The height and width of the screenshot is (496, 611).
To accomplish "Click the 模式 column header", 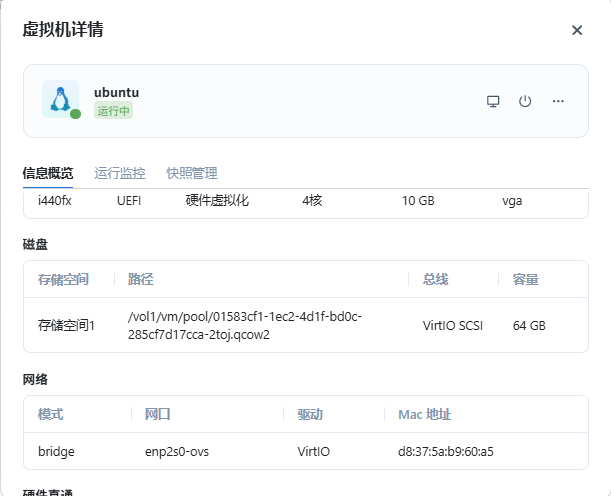I will point(51,414).
